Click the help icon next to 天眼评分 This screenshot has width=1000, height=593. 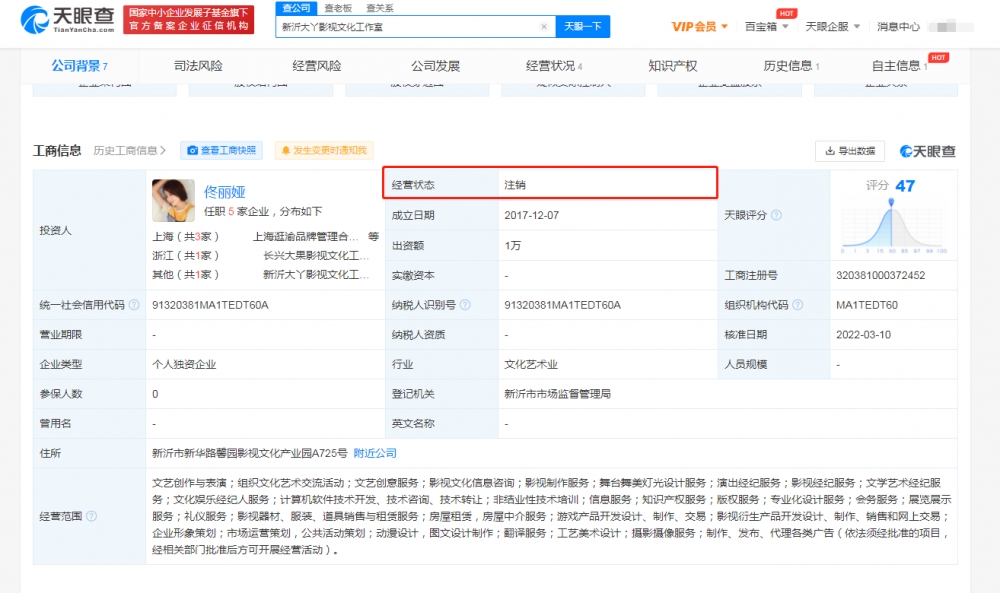point(776,215)
